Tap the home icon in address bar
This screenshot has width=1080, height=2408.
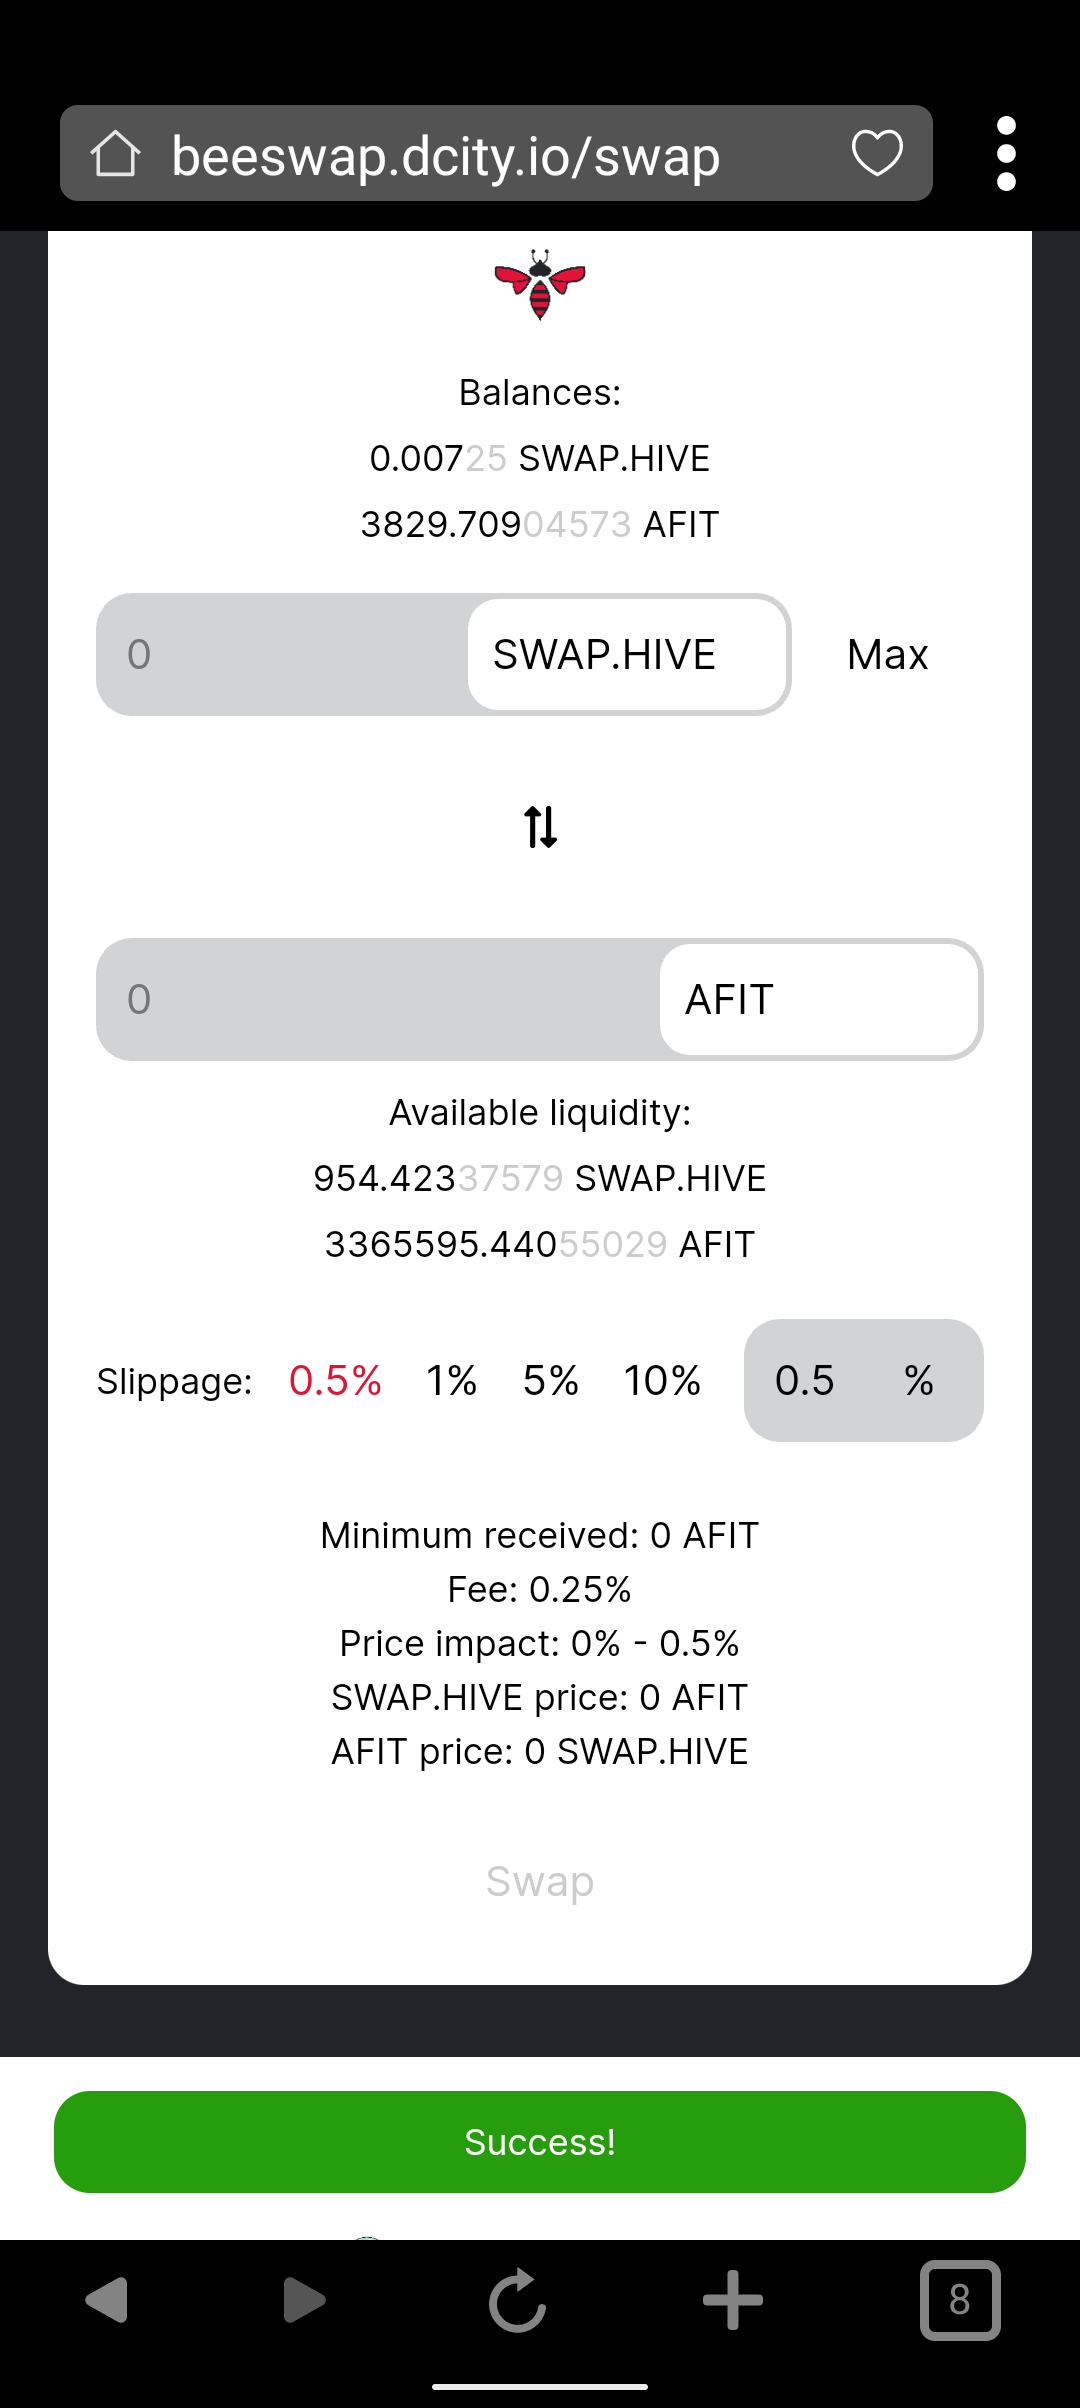[115, 154]
